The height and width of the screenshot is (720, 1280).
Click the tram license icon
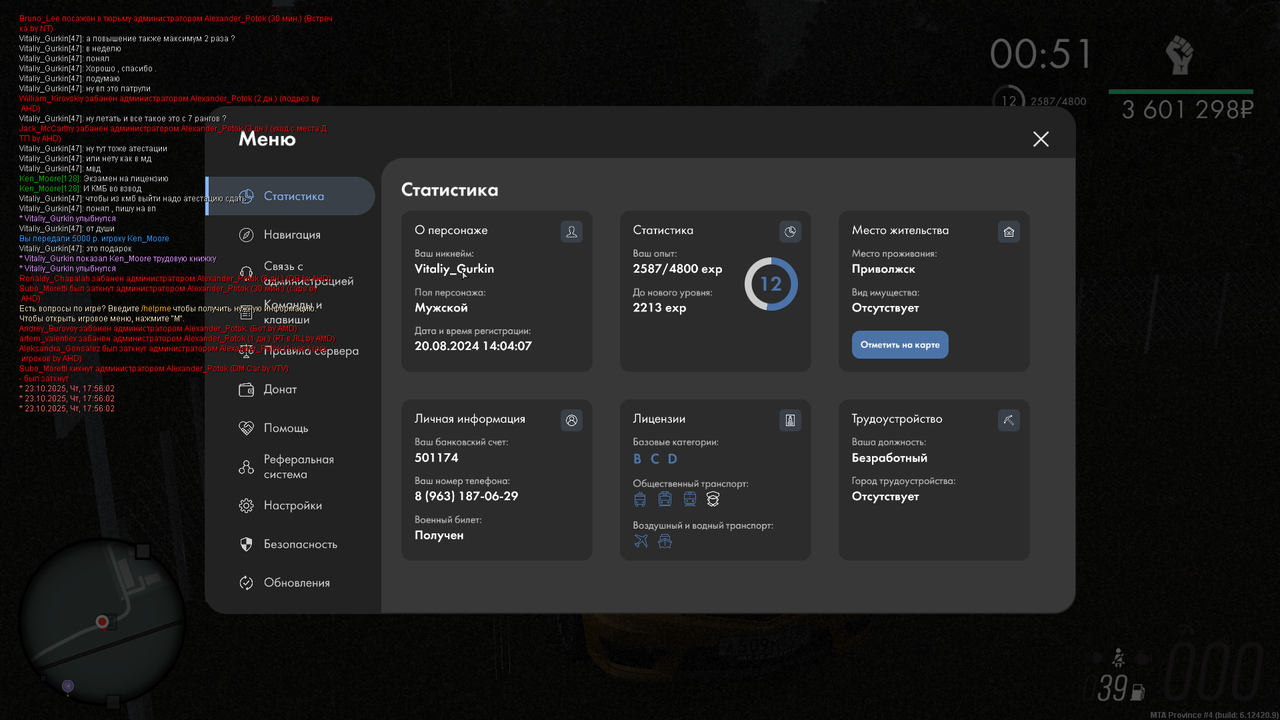(x=689, y=499)
